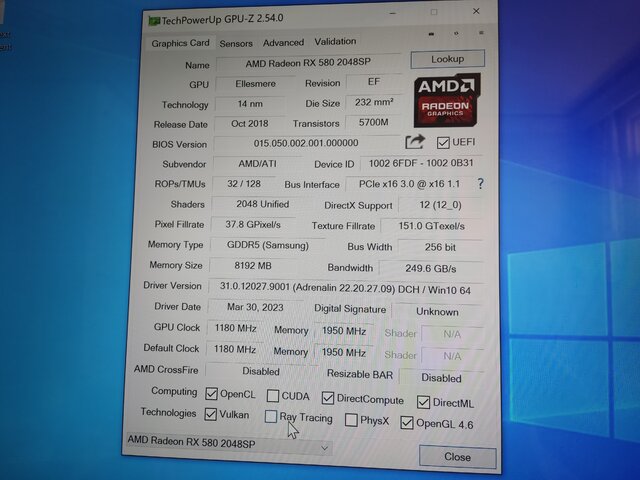Toggle the Ray Tracing checkbox

271,416
